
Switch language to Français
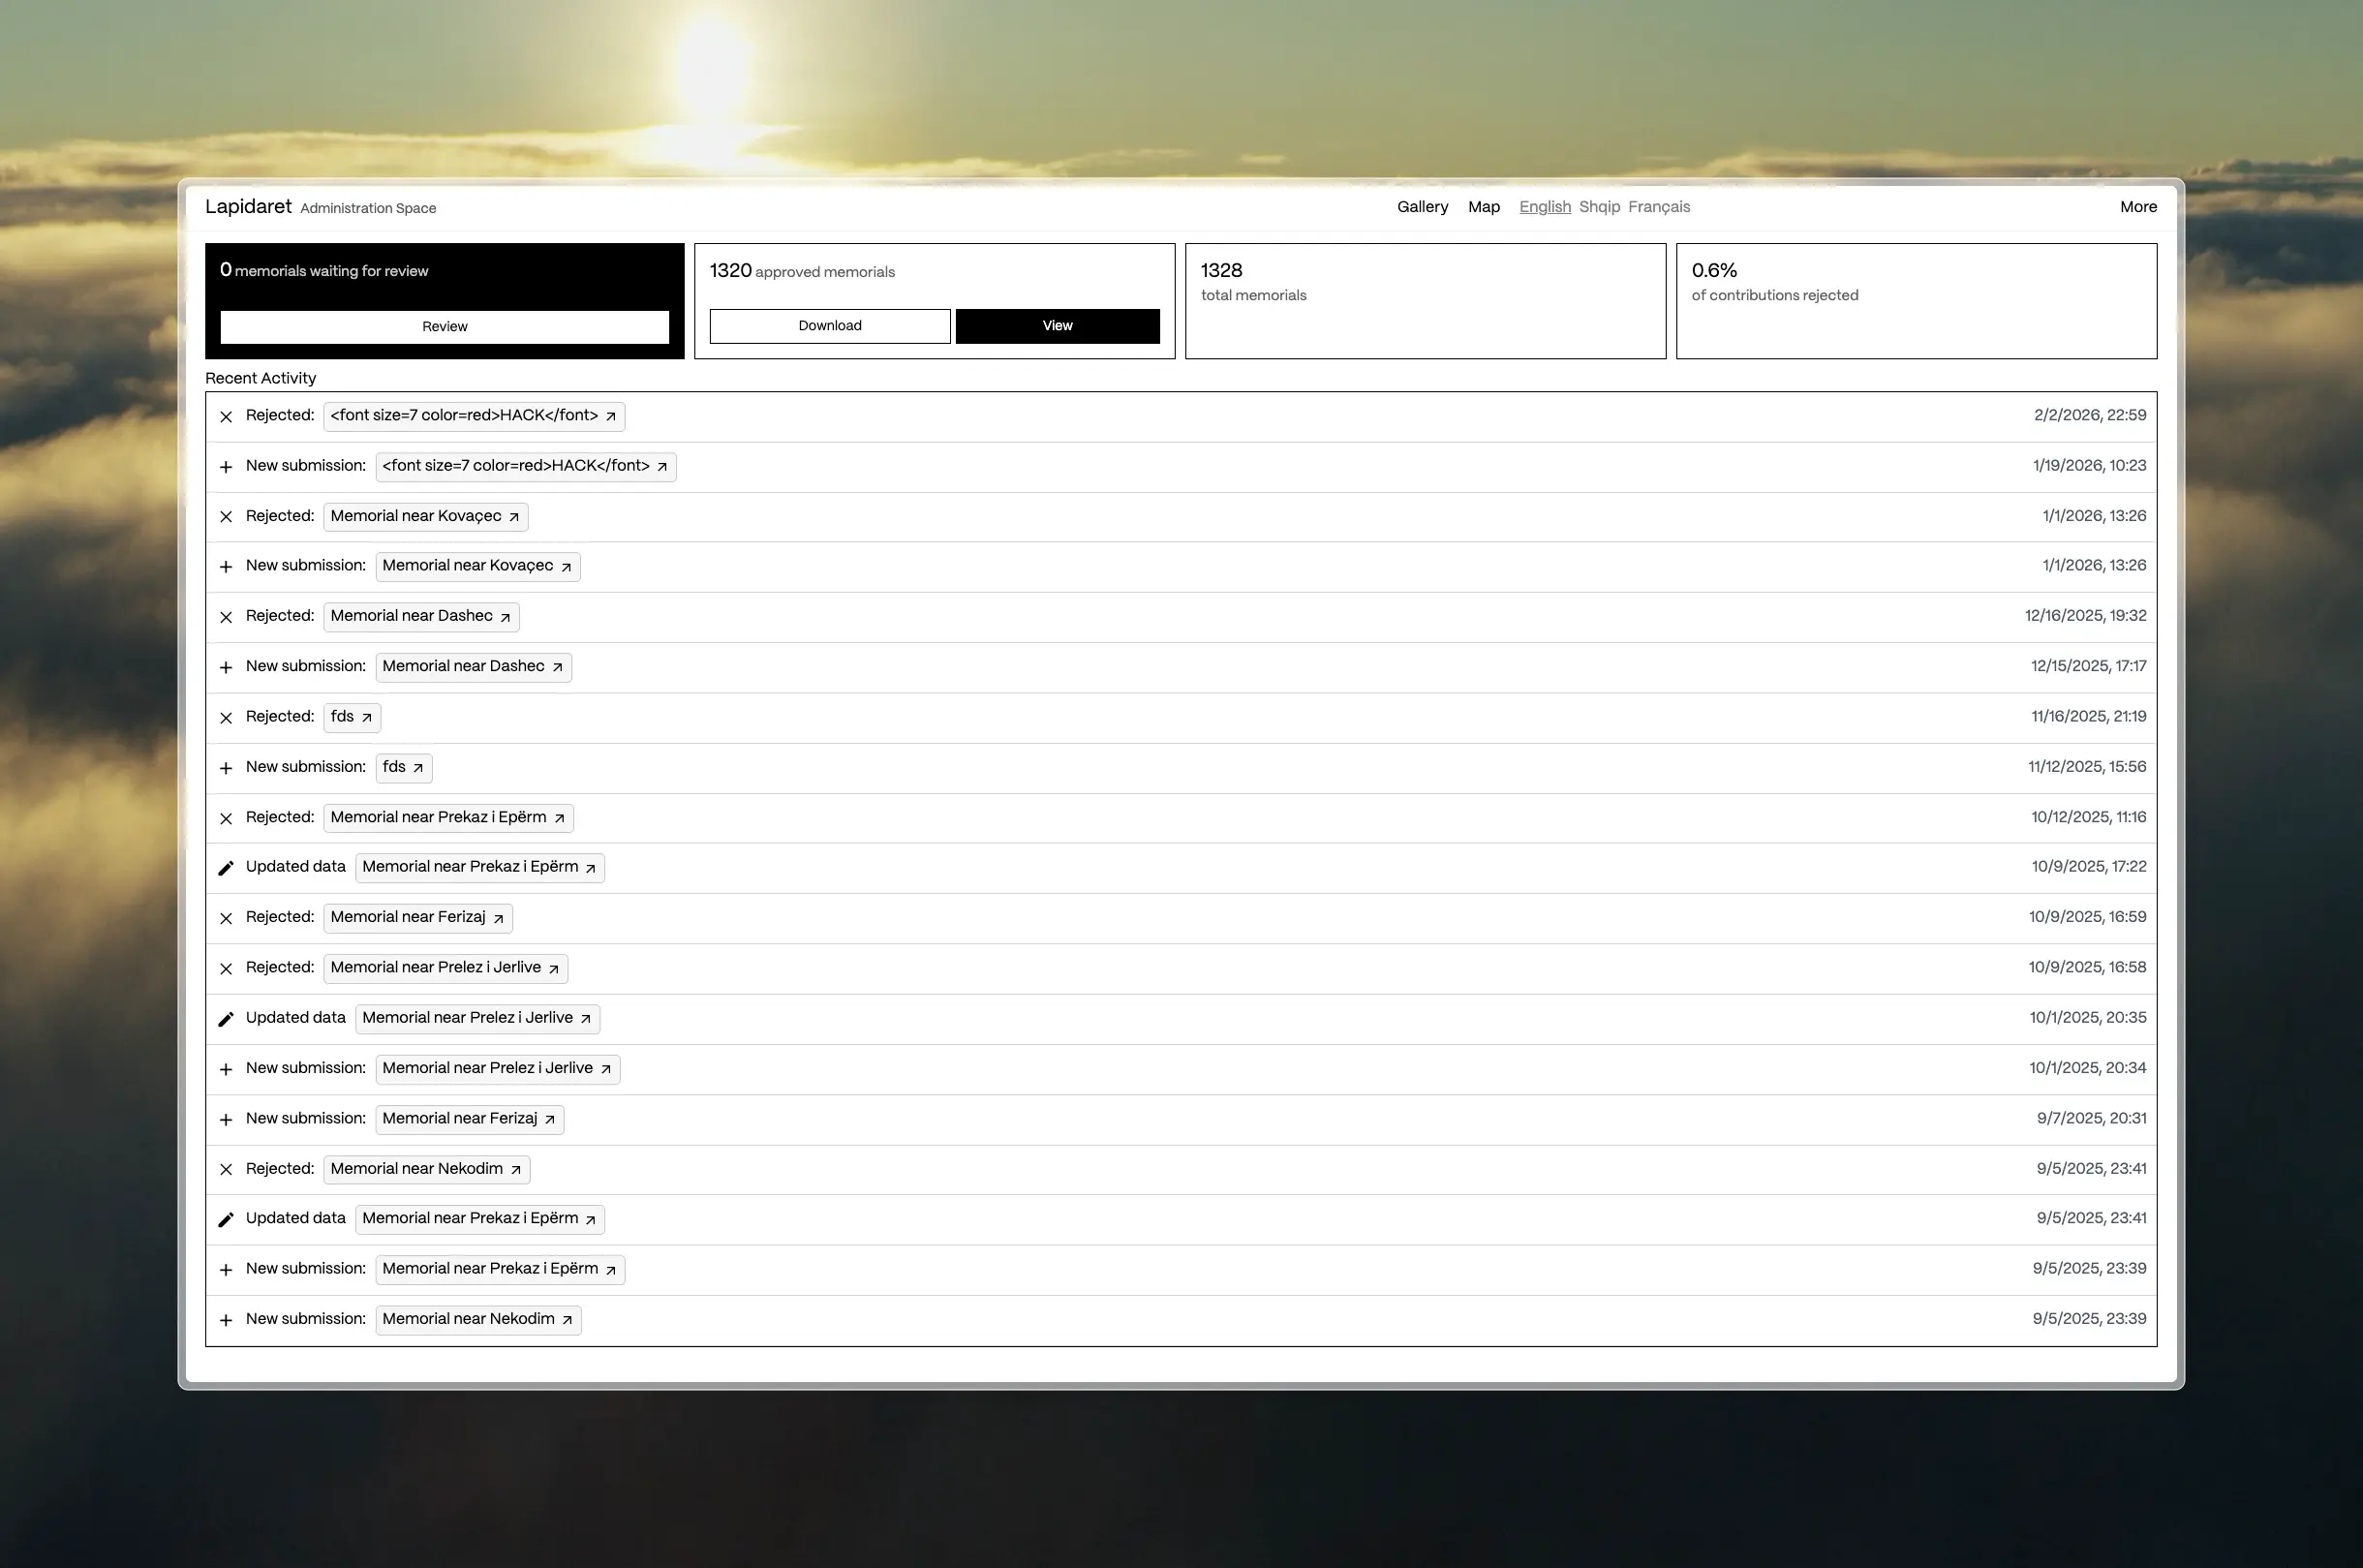[1658, 207]
